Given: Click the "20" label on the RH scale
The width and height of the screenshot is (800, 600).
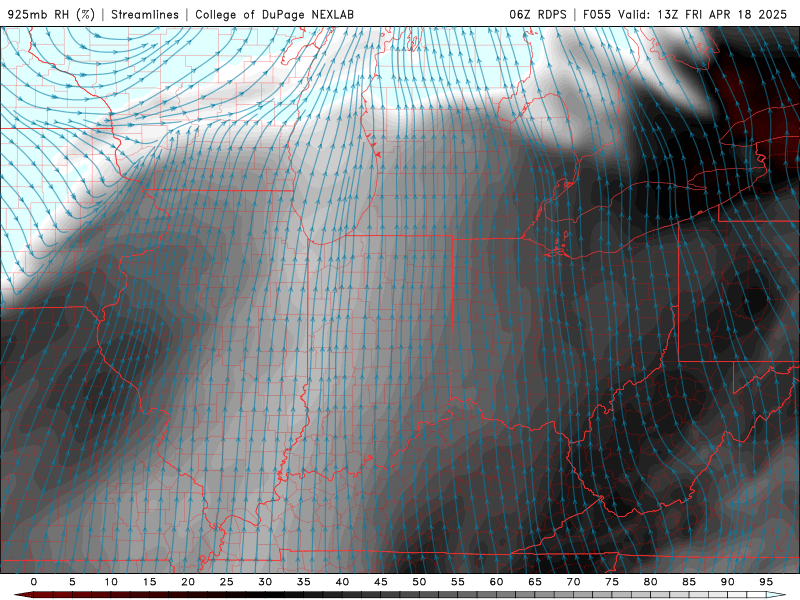Looking at the screenshot, I should click(x=188, y=582).
